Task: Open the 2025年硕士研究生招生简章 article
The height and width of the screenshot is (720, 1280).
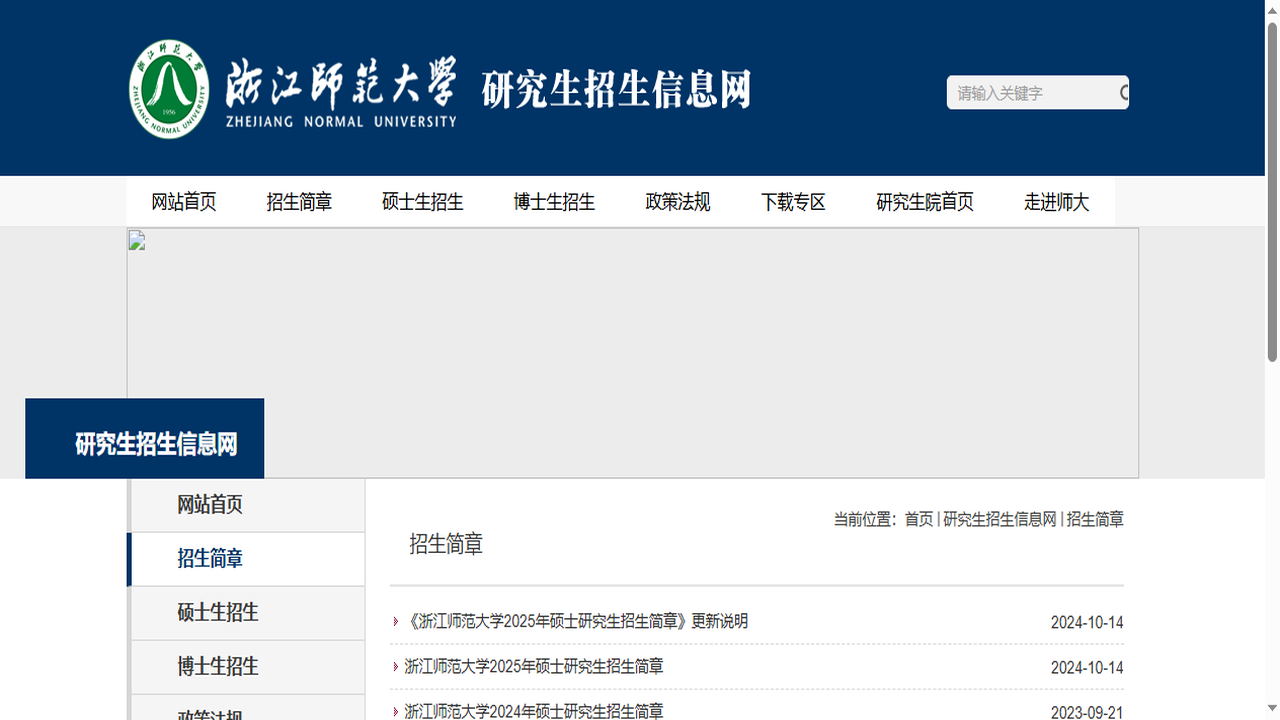Action: coord(533,667)
